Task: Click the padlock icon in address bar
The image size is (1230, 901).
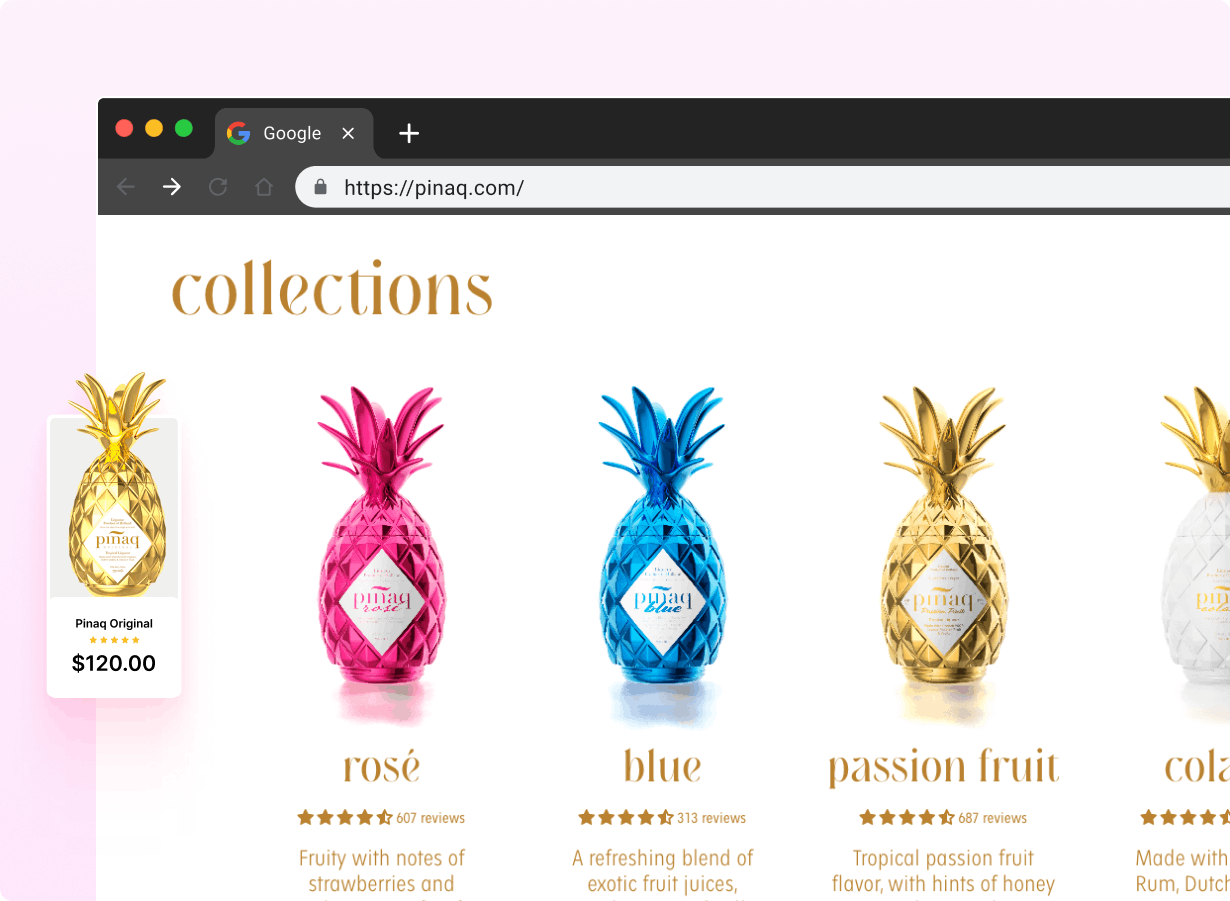Action: [x=320, y=187]
